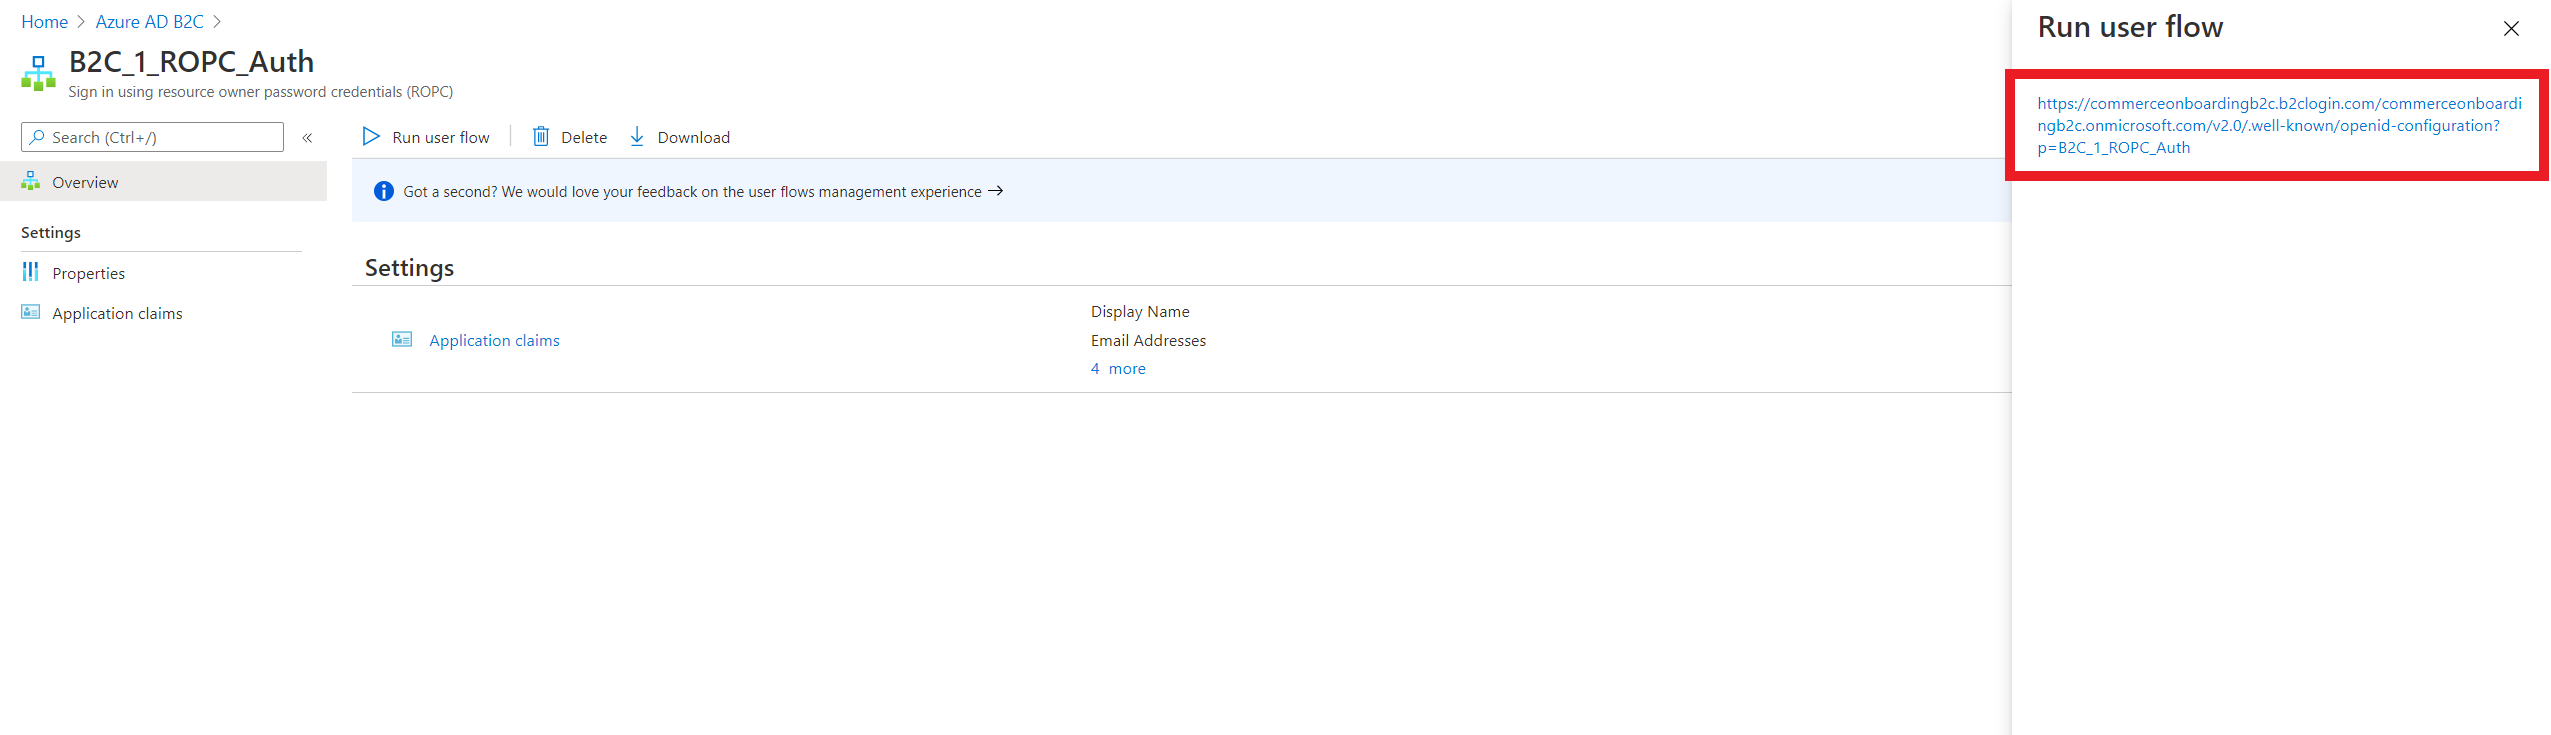Open the feedback arrow link in banner
2551x735 pixels.
click(x=995, y=191)
